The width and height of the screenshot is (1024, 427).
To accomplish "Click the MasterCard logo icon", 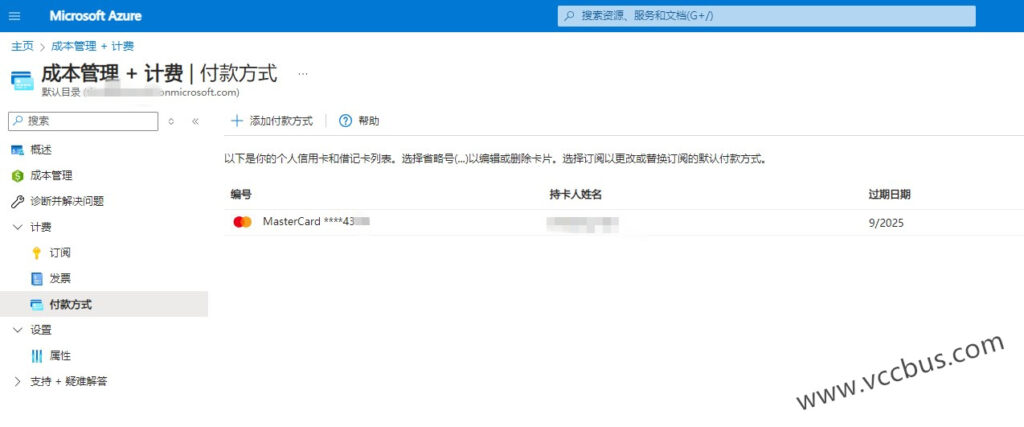I will tap(242, 222).
